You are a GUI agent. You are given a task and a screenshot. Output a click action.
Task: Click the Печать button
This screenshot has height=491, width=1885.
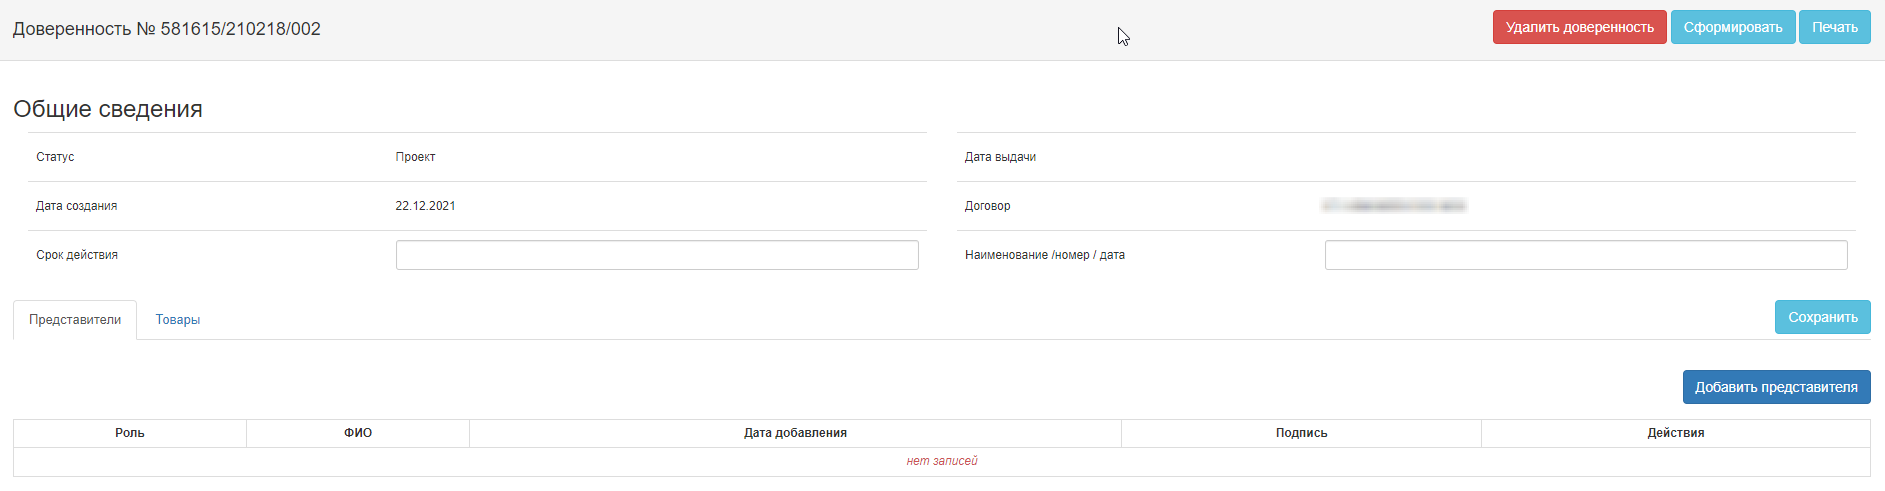pyautogui.click(x=1834, y=27)
